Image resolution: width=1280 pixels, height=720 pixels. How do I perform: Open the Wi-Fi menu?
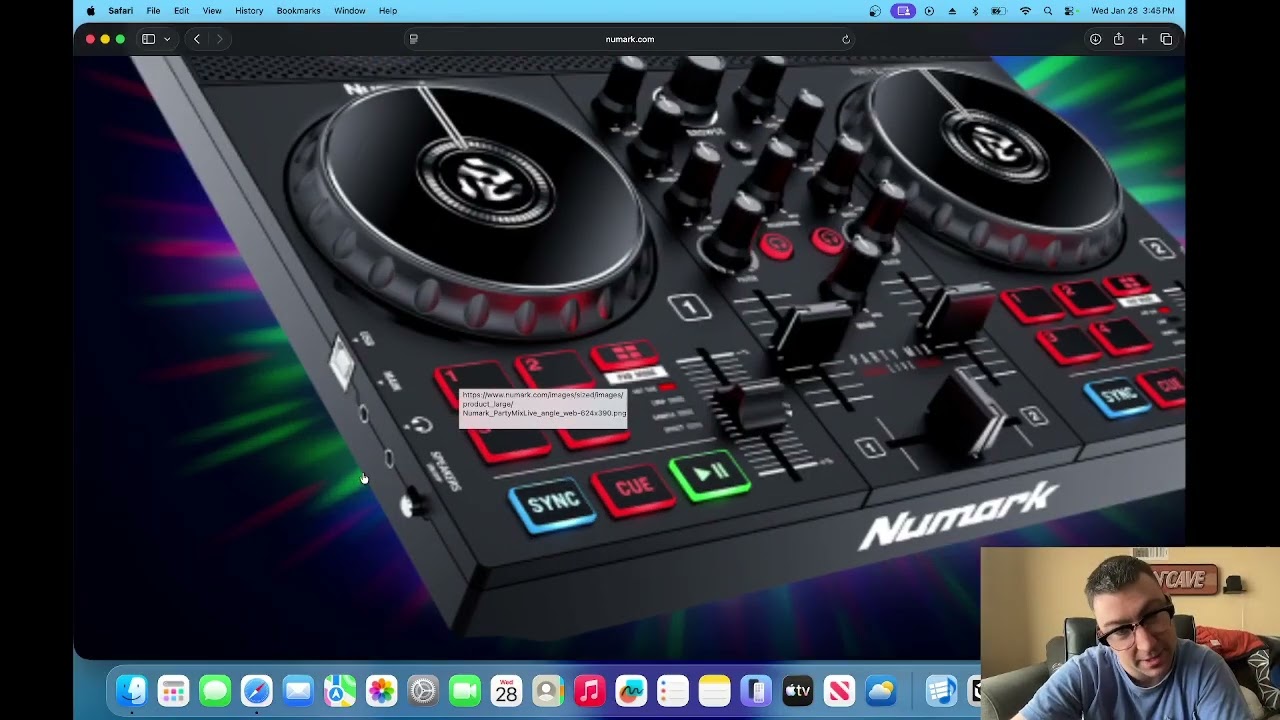[x=1025, y=11]
